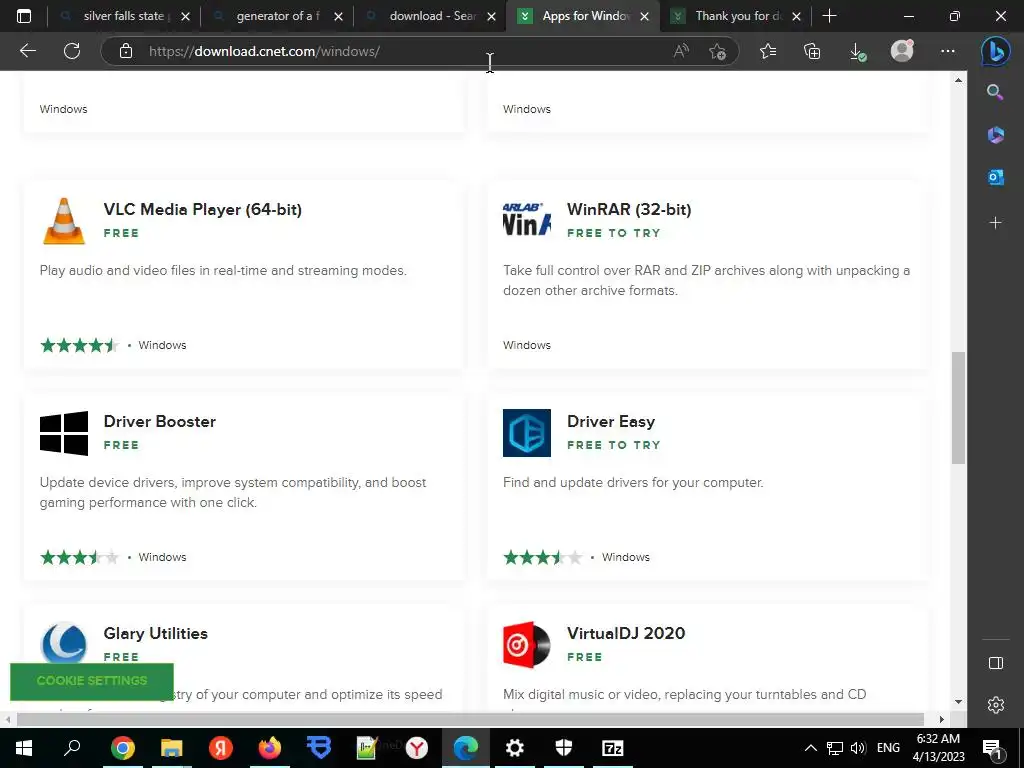This screenshot has height=768, width=1024.
Task: Toggle Read aloud icon in address bar
Action: click(x=681, y=51)
